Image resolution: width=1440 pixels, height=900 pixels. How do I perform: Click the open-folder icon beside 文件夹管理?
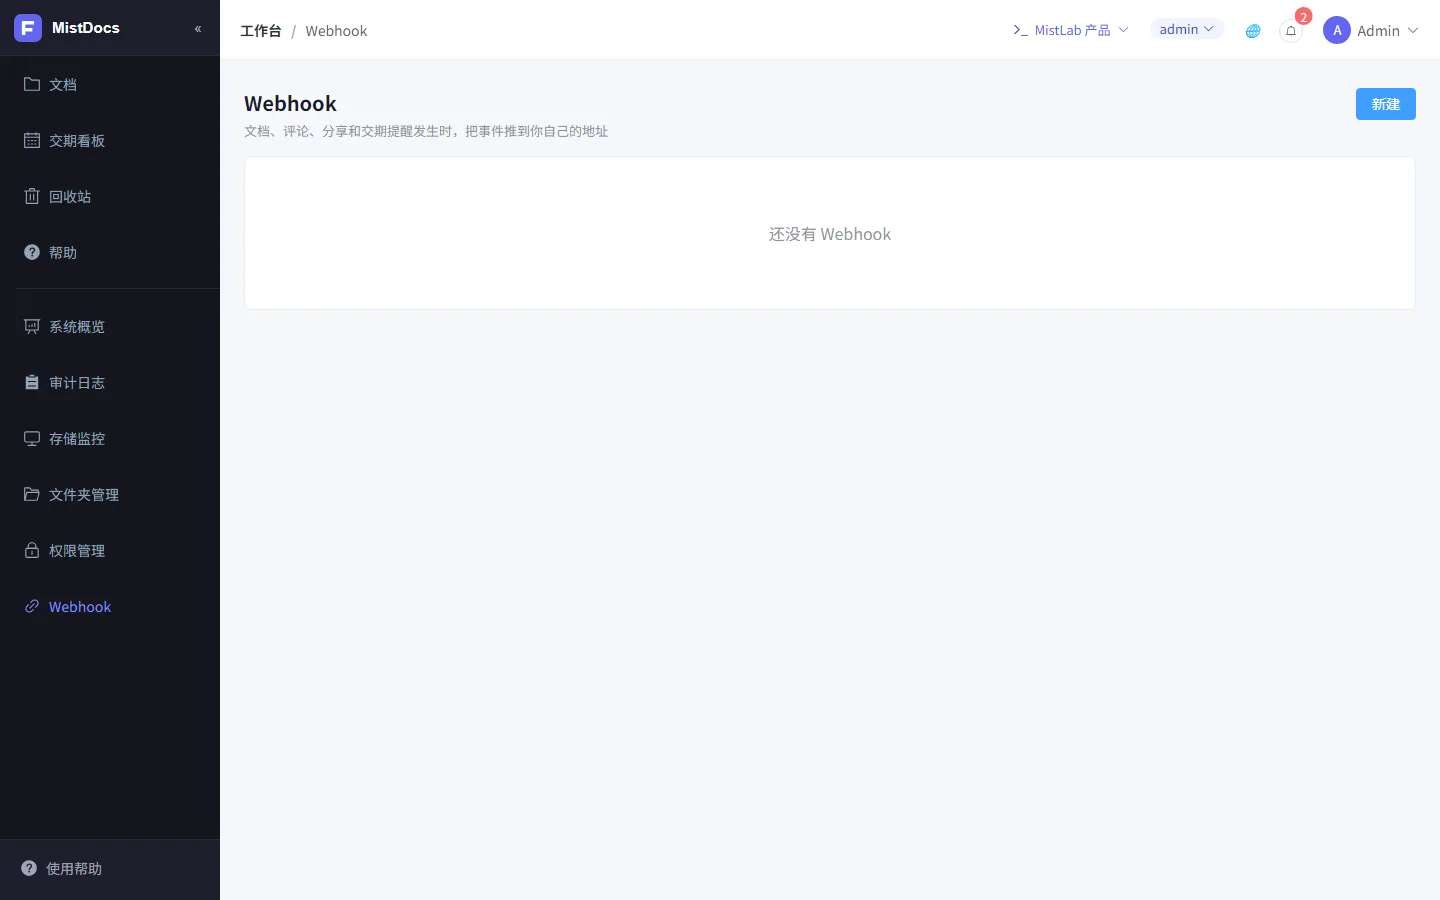32,494
